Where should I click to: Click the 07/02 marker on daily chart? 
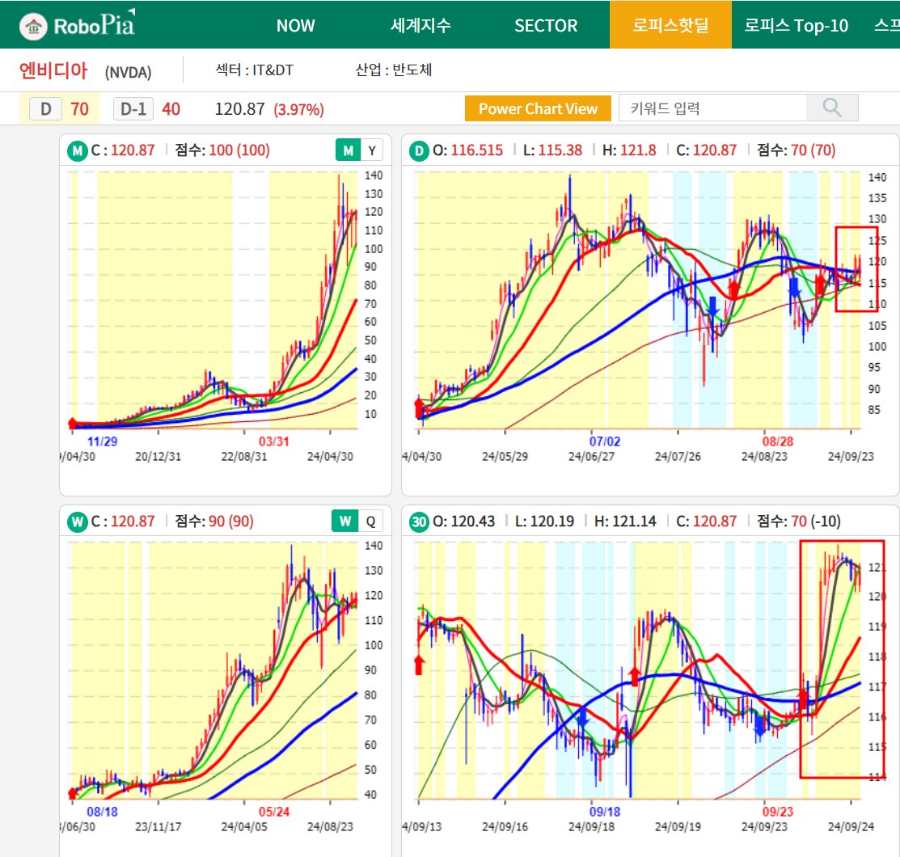point(604,441)
